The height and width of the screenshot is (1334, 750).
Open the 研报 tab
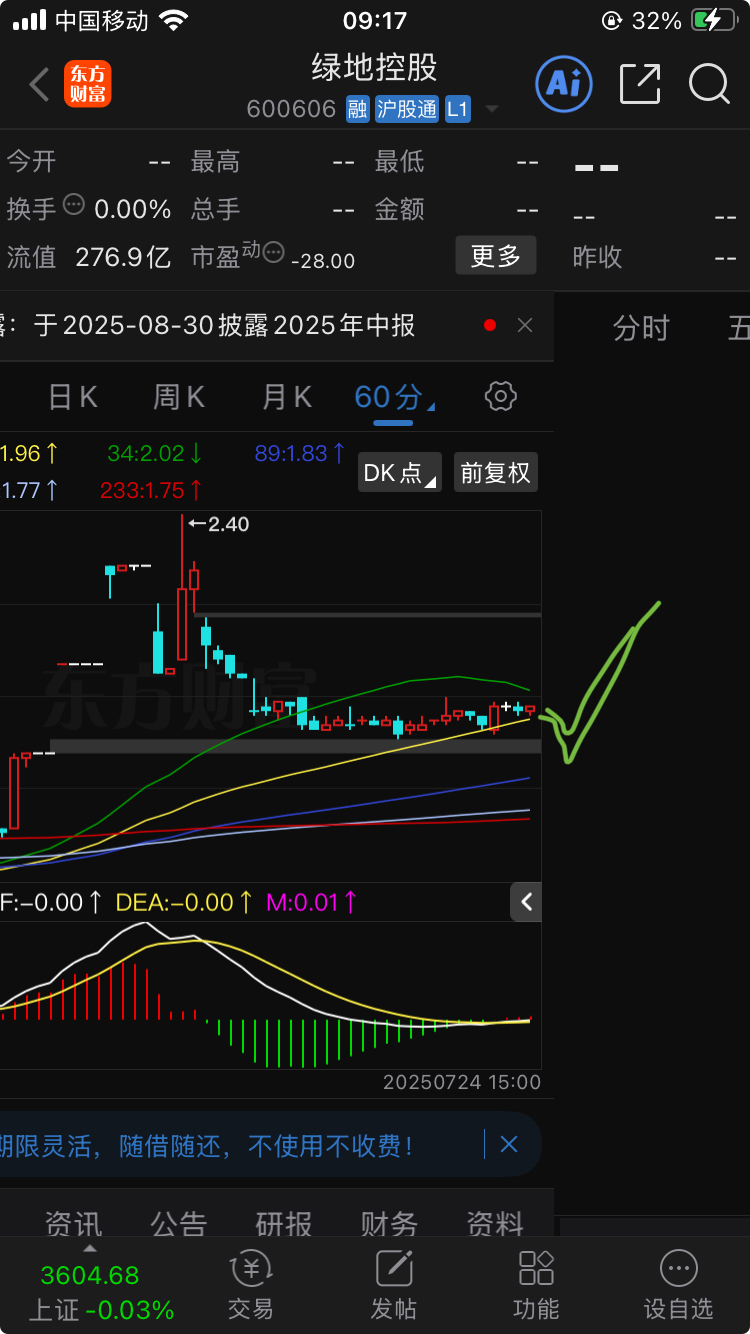[284, 1223]
